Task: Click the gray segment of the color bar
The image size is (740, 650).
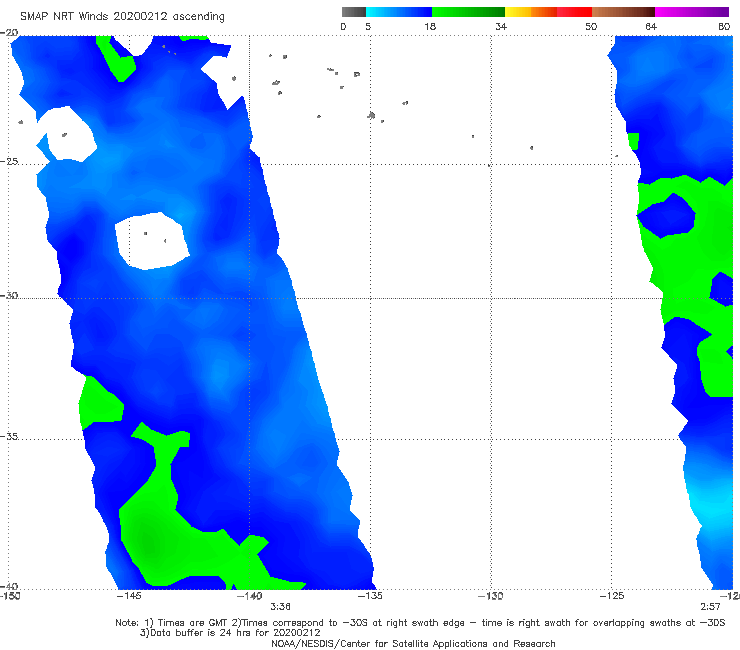Action: 354,12
